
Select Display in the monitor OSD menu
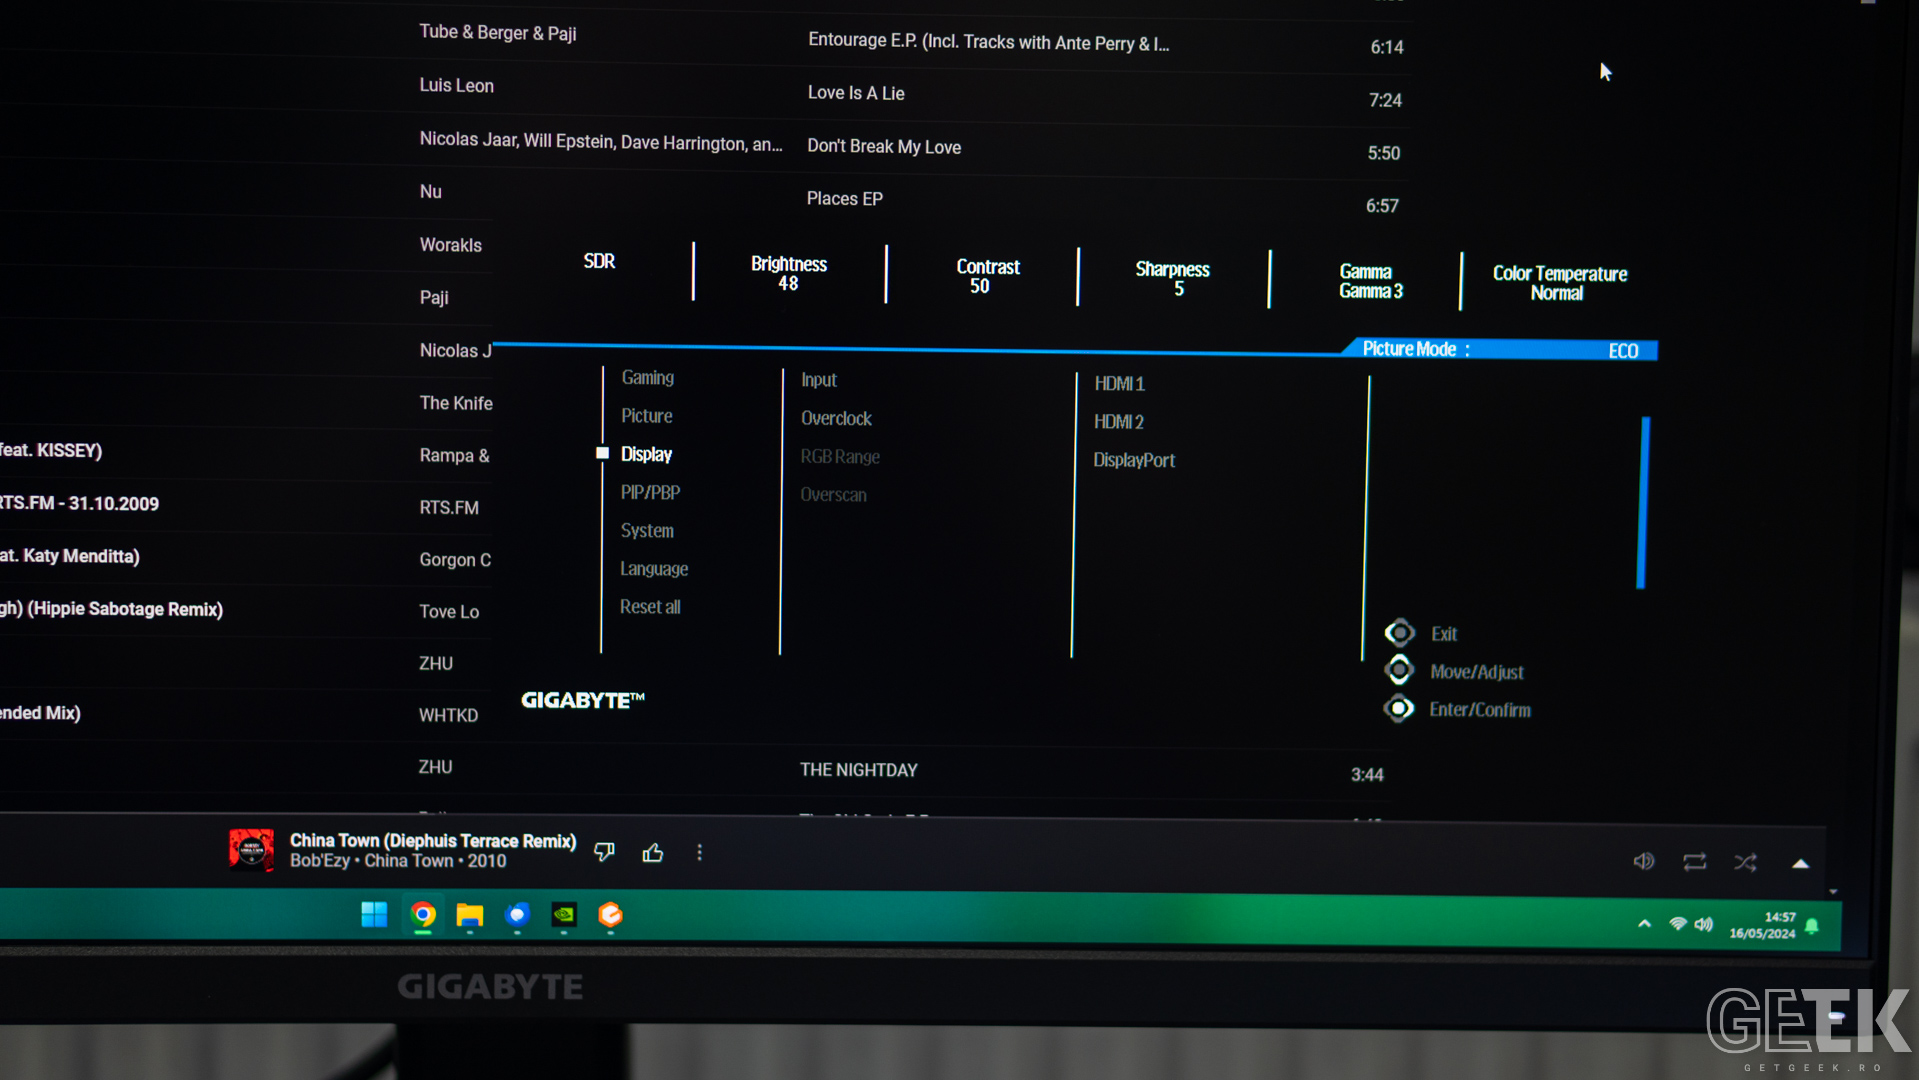646,454
